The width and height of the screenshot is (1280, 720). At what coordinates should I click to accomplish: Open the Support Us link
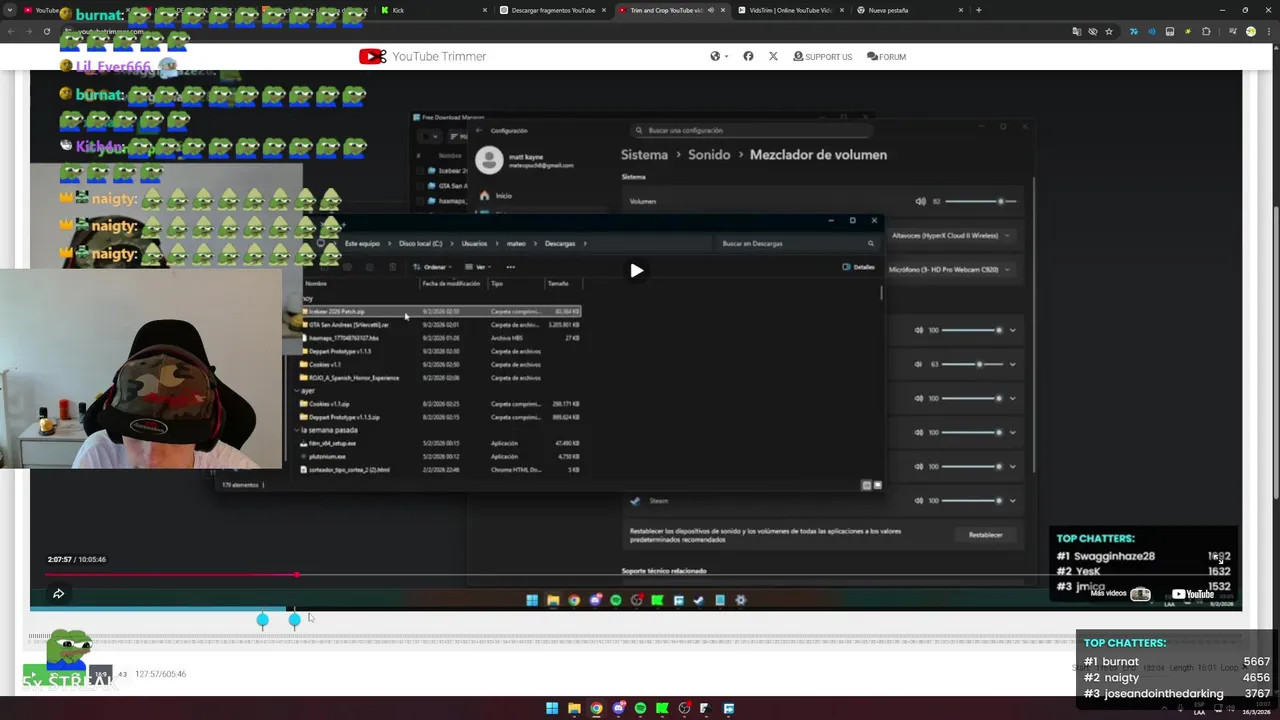(x=822, y=56)
